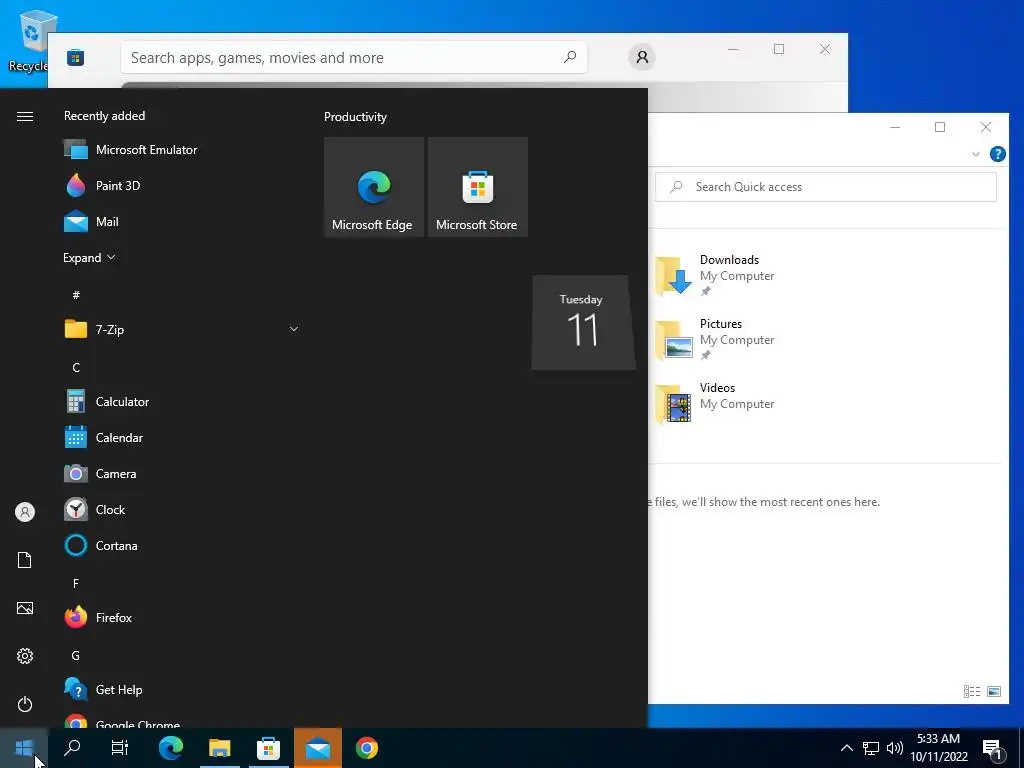Image resolution: width=1024 pixels, height=768 pixels.
Task: Open Mail in Recently added list
Action: click(x=181, y=221)
